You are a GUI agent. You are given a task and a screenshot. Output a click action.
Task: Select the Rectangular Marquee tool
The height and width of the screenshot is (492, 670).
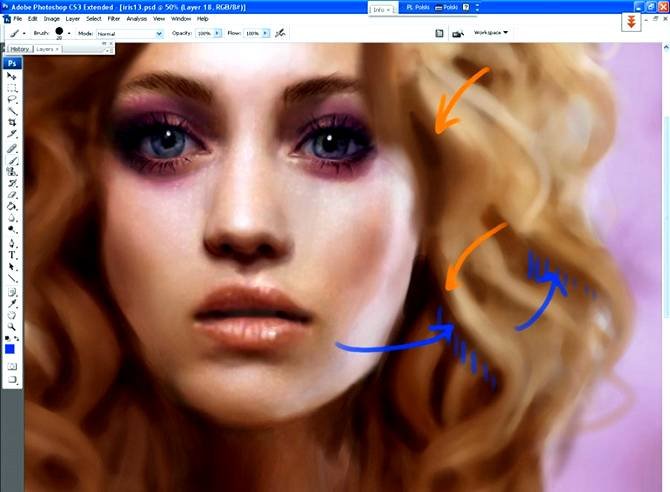tap(11, 88)
